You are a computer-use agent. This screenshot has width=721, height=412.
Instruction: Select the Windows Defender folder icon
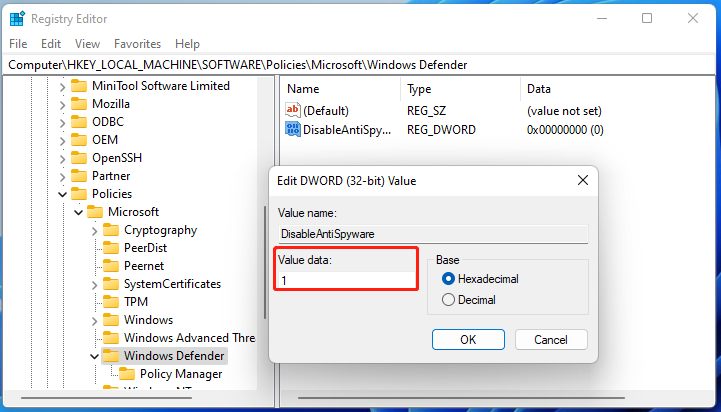pyautogui.click(x=111, y=356)
